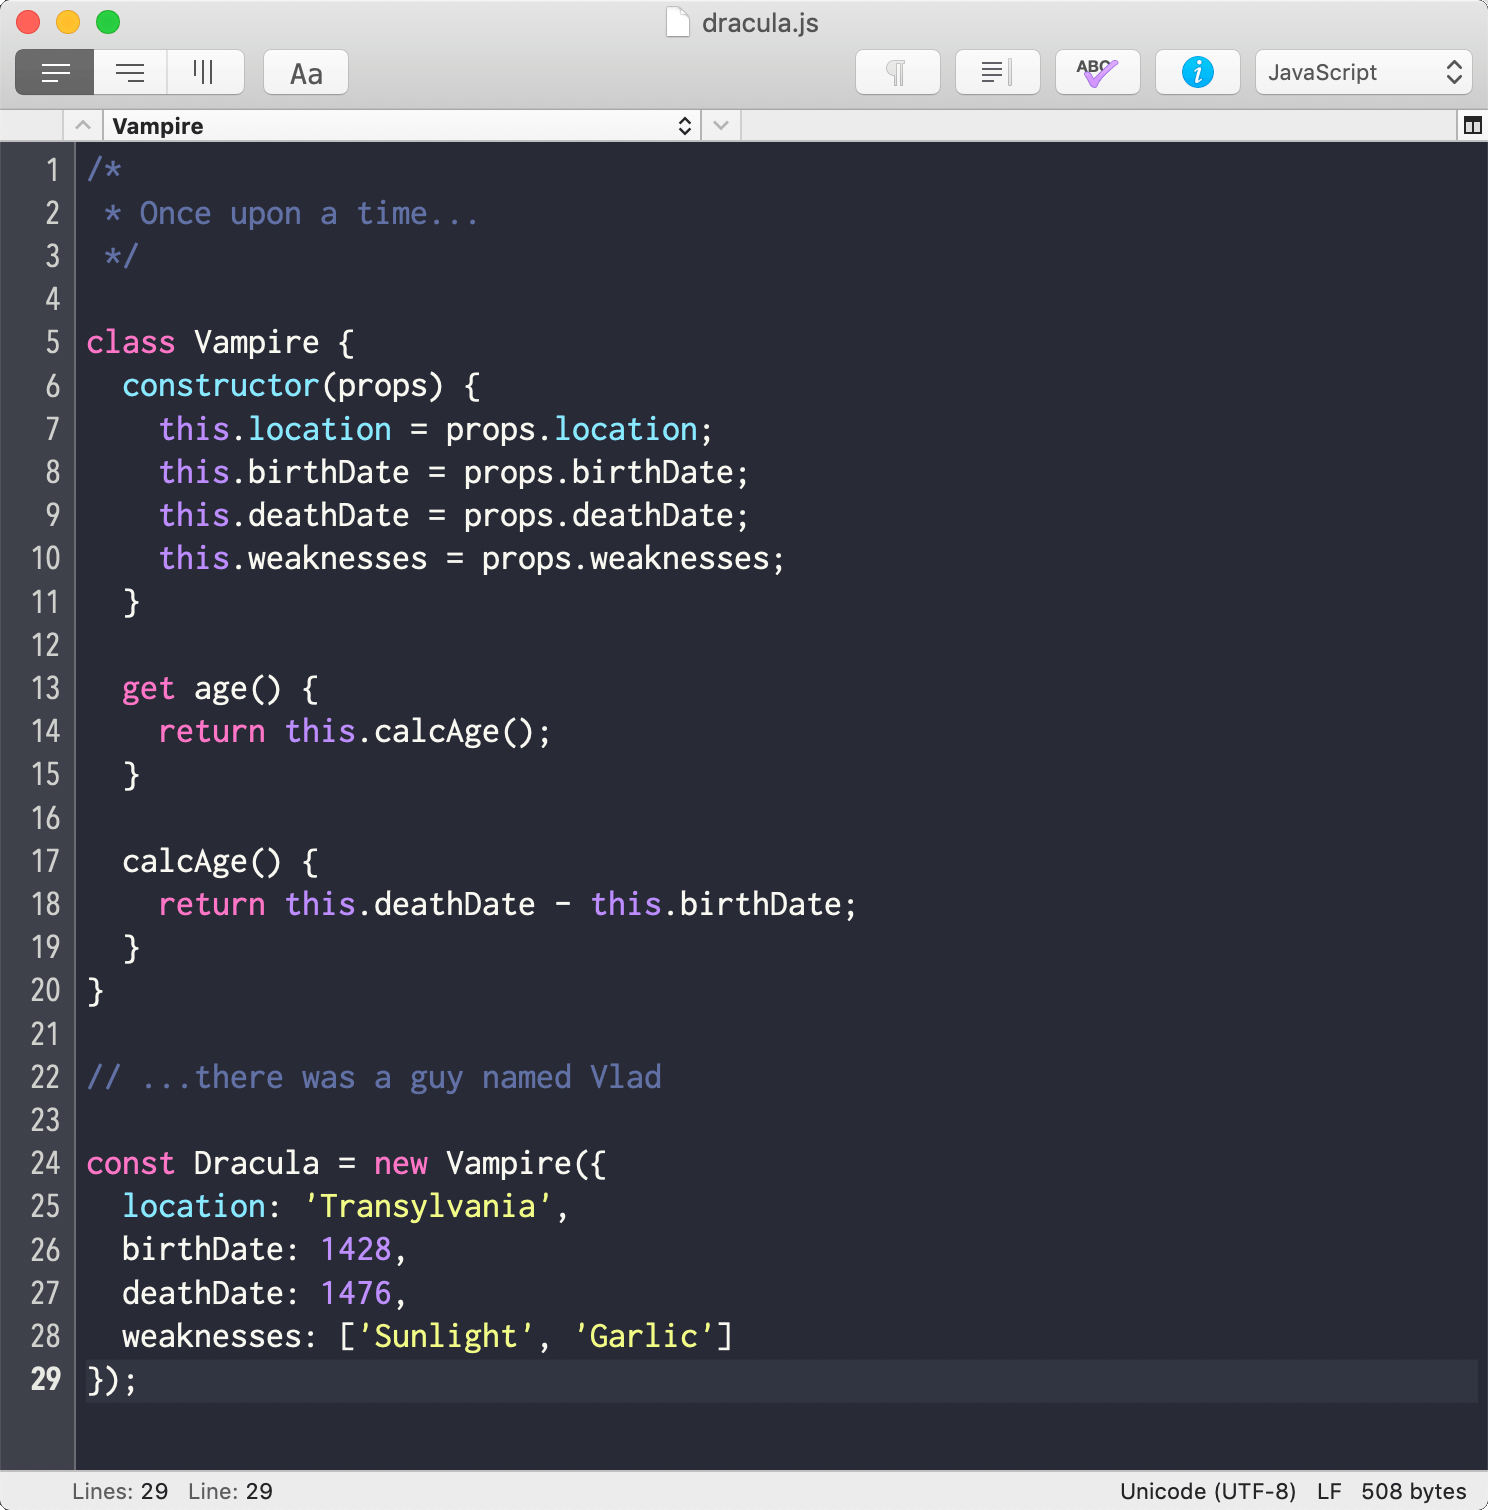Viewport: 1488px width, 1510px height.
Task: Enable the ABC spell checking toggle
Action: pos(1097,71)
